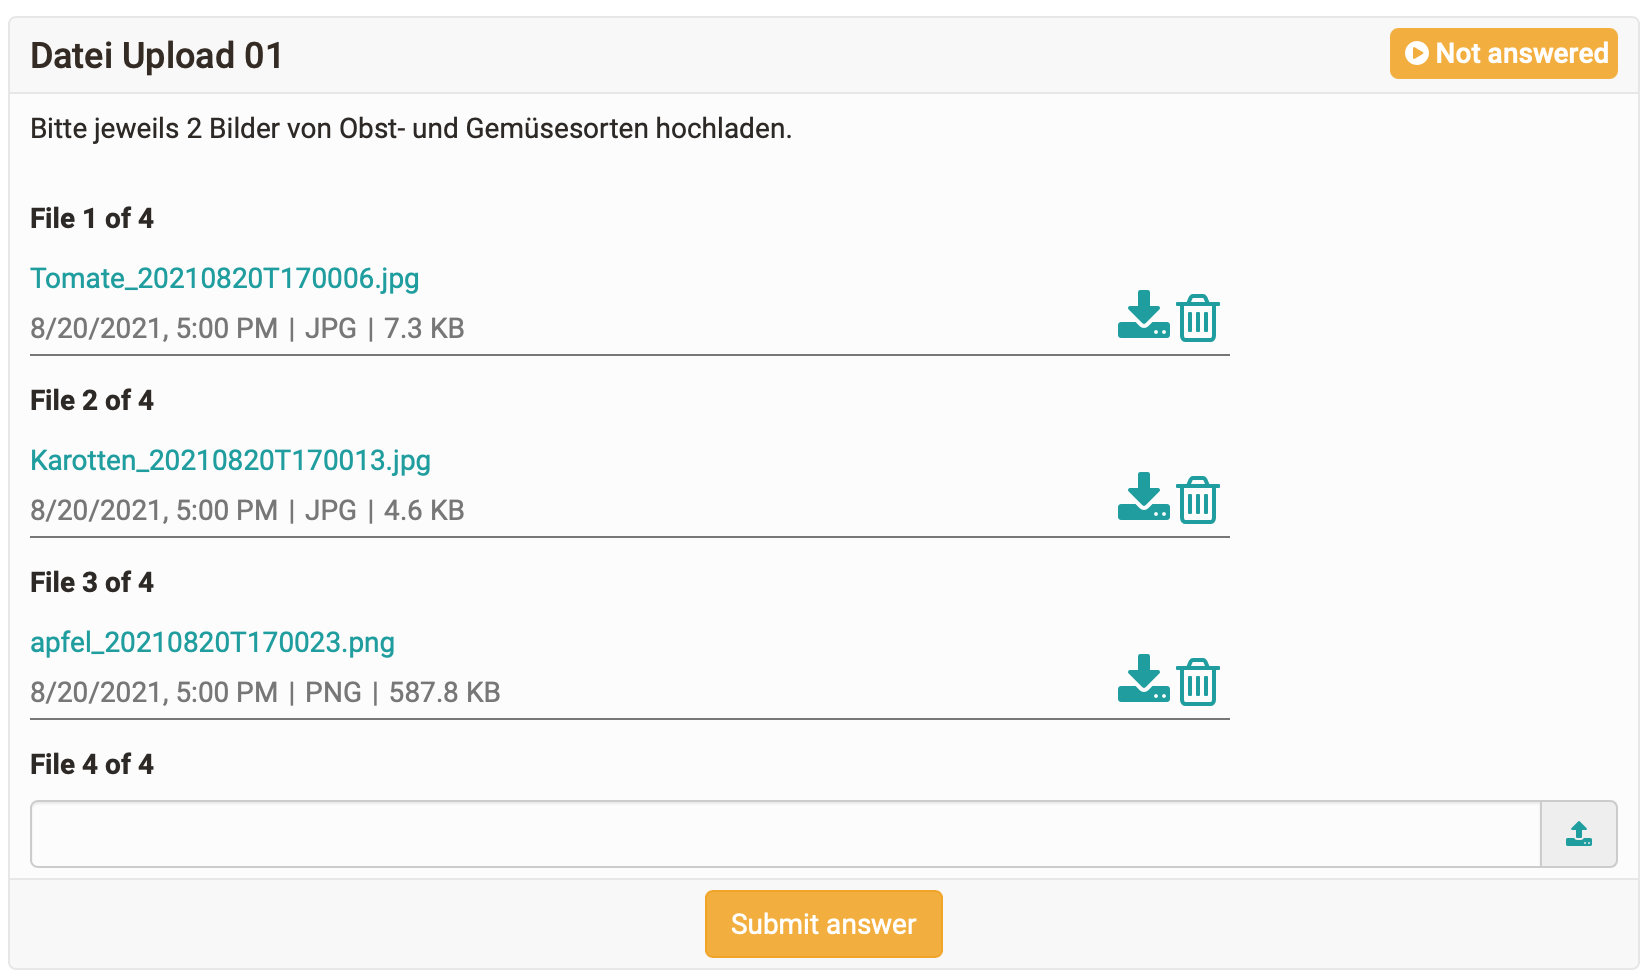The image size is (1652, 978).
Task: Click the play icon in Not answered badge
Action: (1416, 53)
